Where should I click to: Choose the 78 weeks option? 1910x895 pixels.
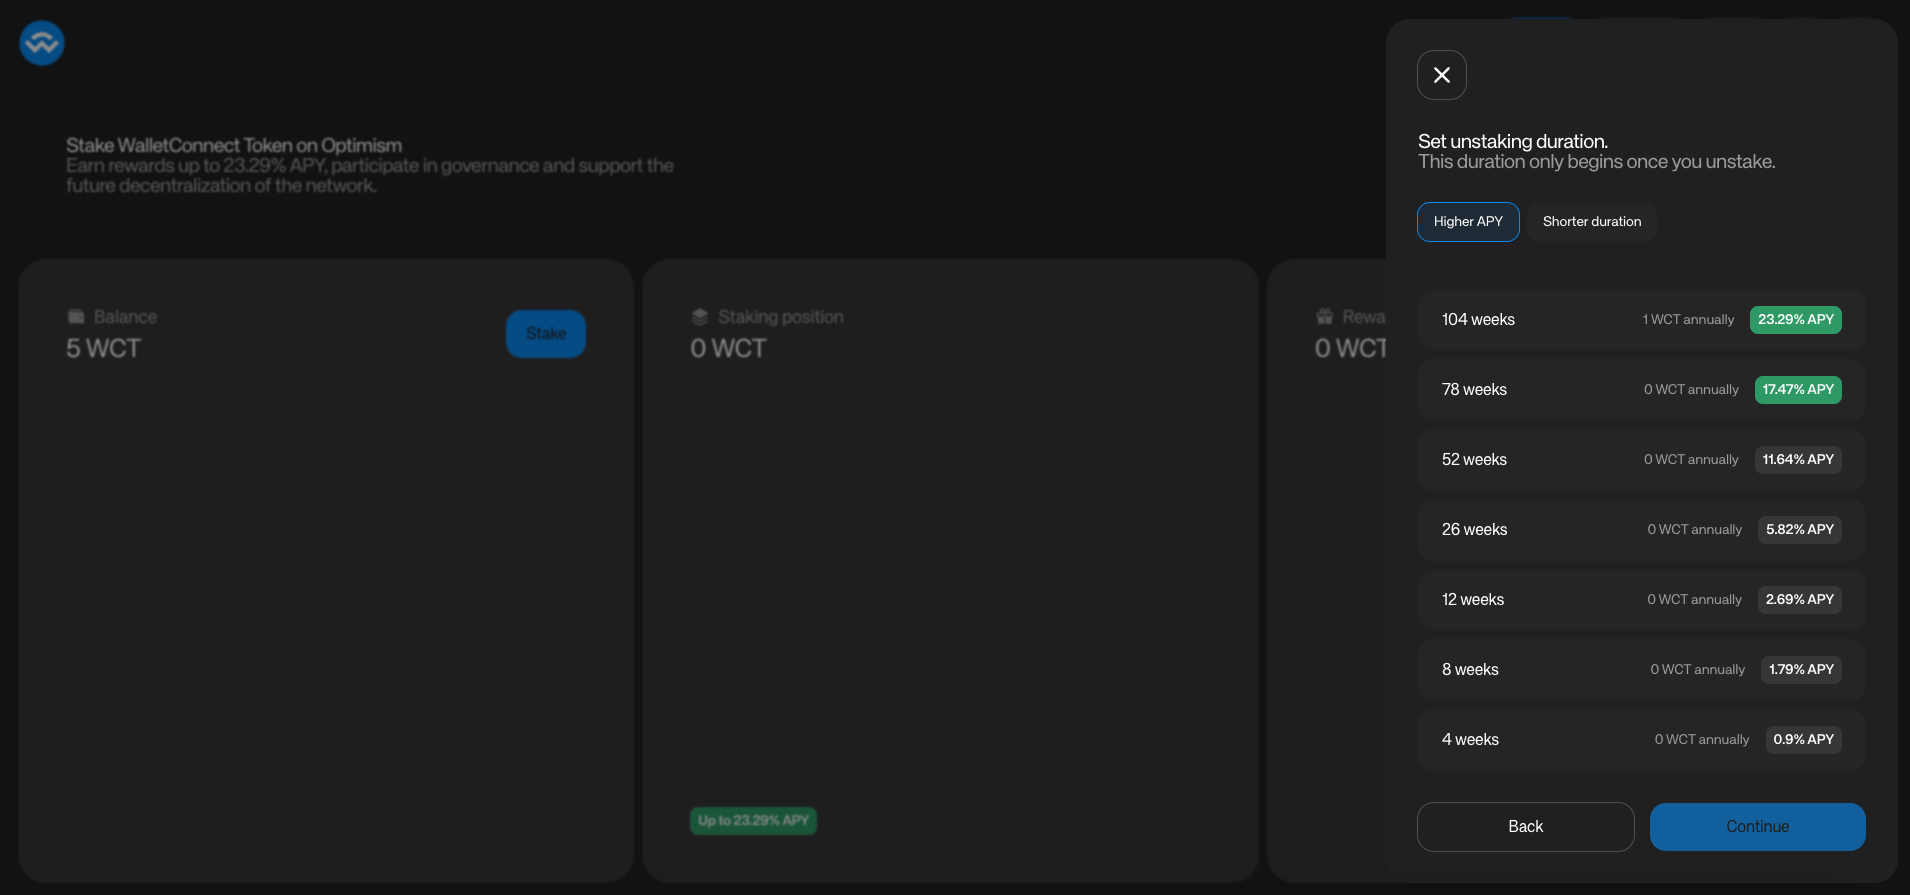tap(1641, 390)
